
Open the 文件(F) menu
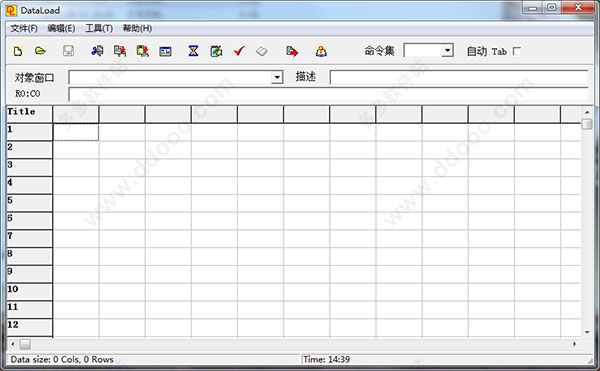[24, 28]
